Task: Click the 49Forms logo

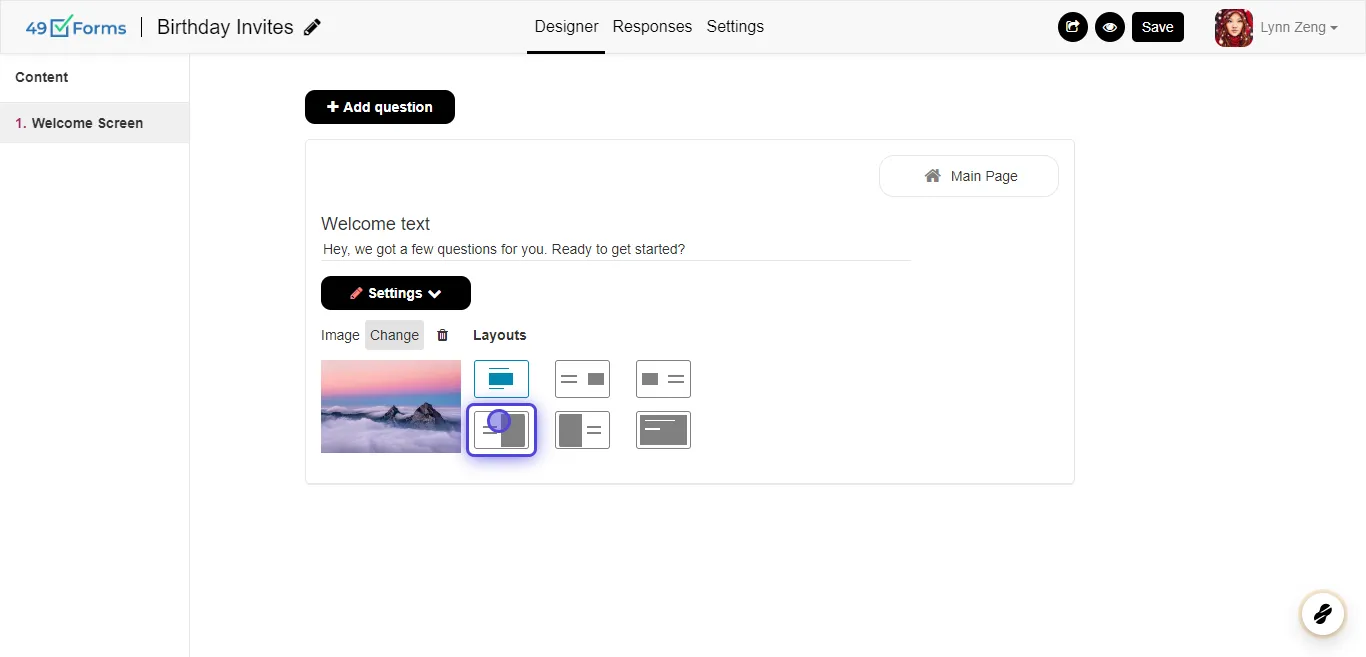Action: pos(76,27)
